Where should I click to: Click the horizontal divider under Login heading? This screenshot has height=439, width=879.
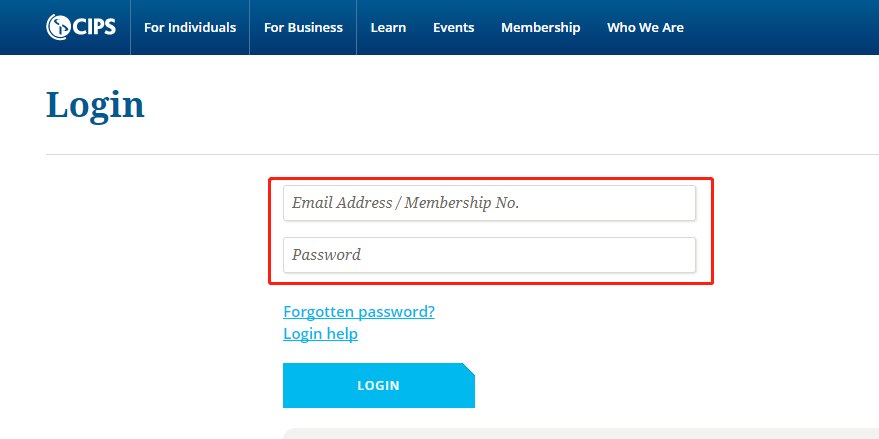[x=460, y=155]
